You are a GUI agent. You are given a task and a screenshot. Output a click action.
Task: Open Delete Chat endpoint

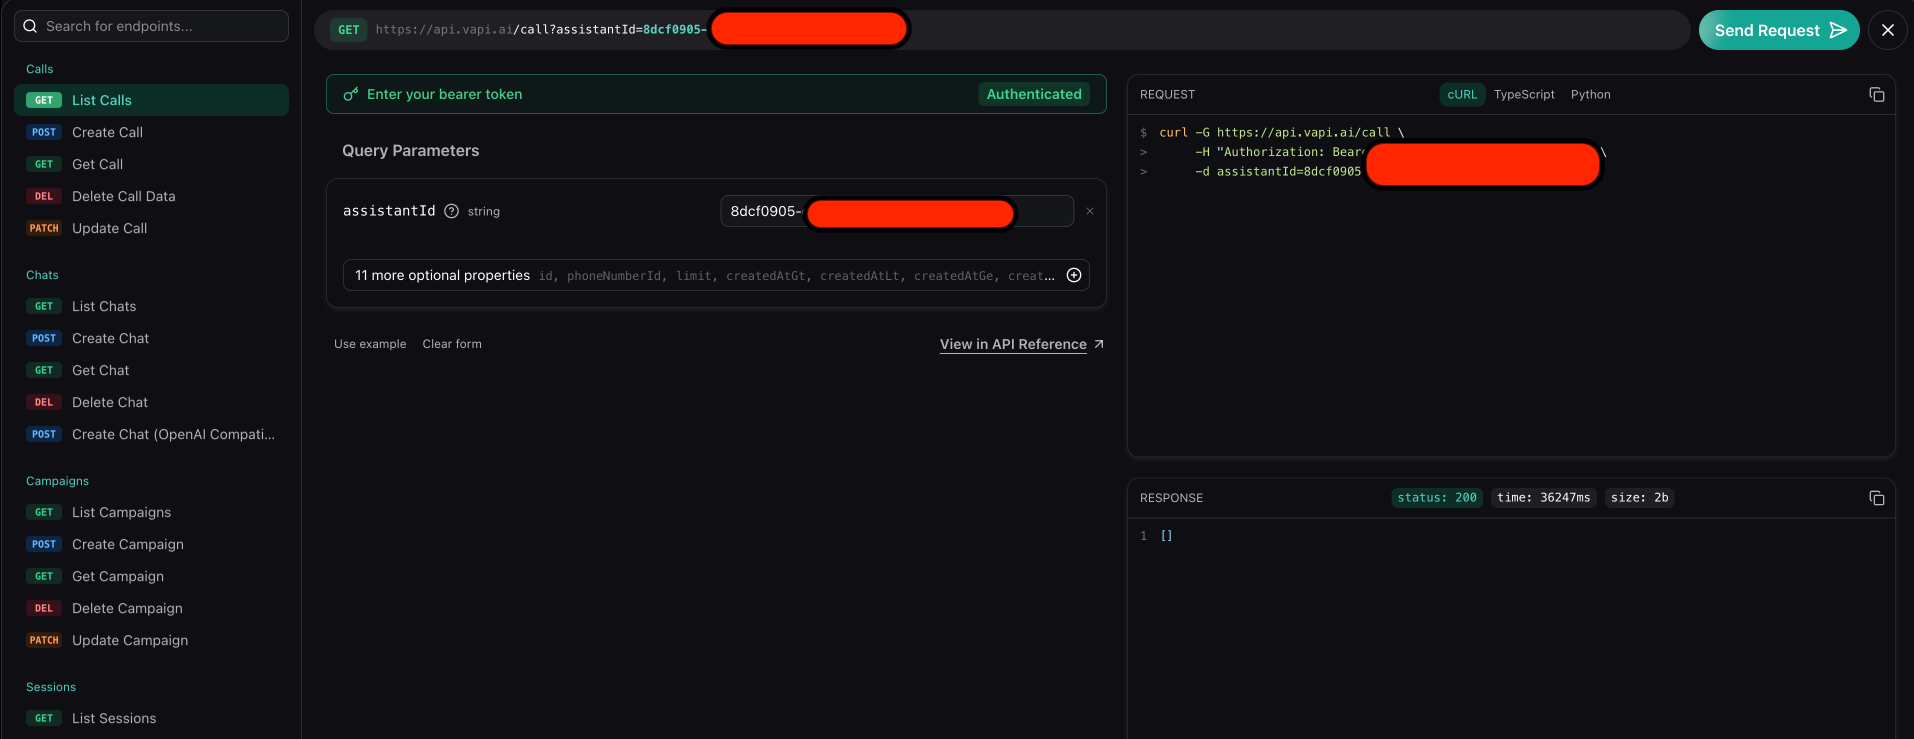[151, 402]
